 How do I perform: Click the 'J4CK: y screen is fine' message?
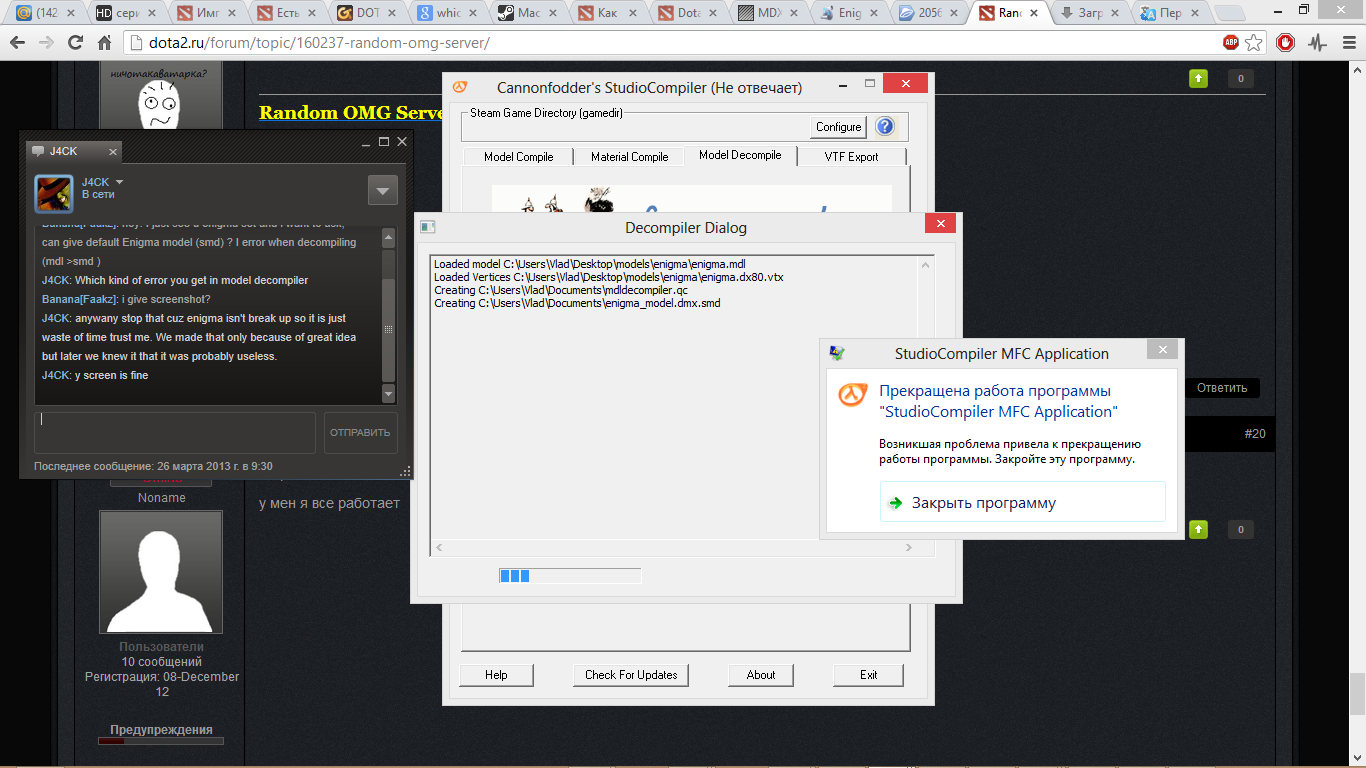point(95,375)
